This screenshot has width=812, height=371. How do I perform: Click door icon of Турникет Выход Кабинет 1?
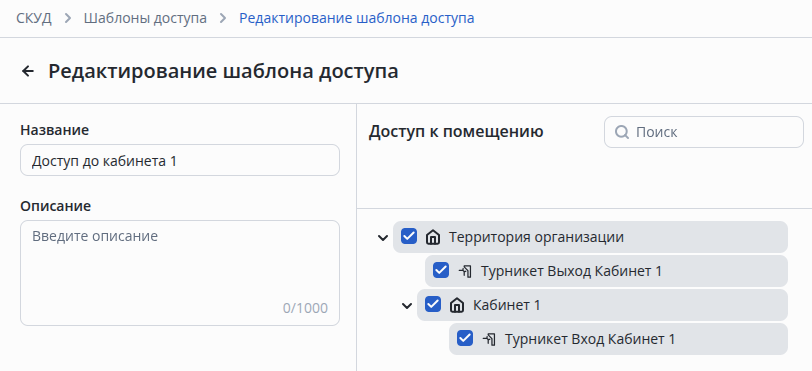465,271
